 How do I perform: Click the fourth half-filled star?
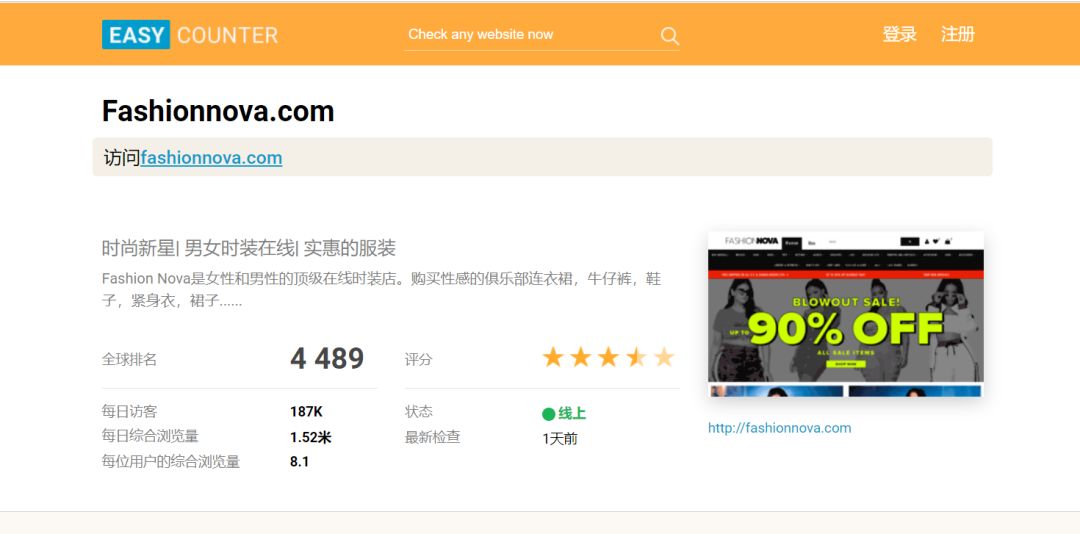click(636, 357)
